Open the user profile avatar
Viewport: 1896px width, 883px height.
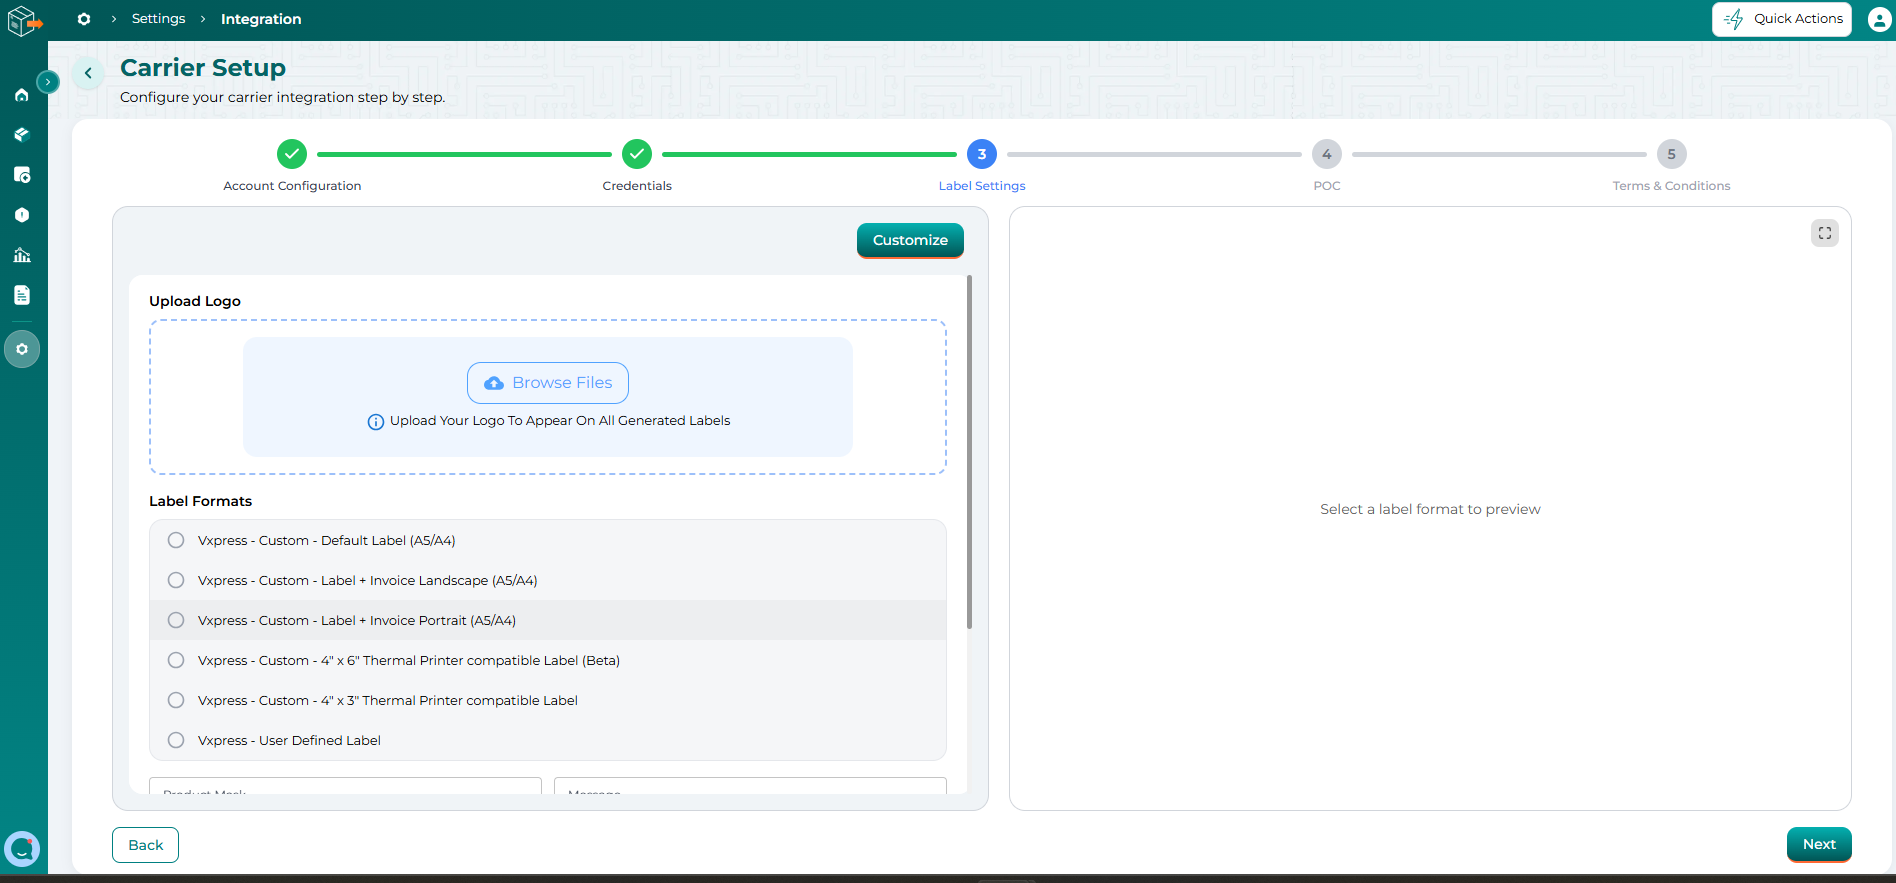click(1879, 19)
